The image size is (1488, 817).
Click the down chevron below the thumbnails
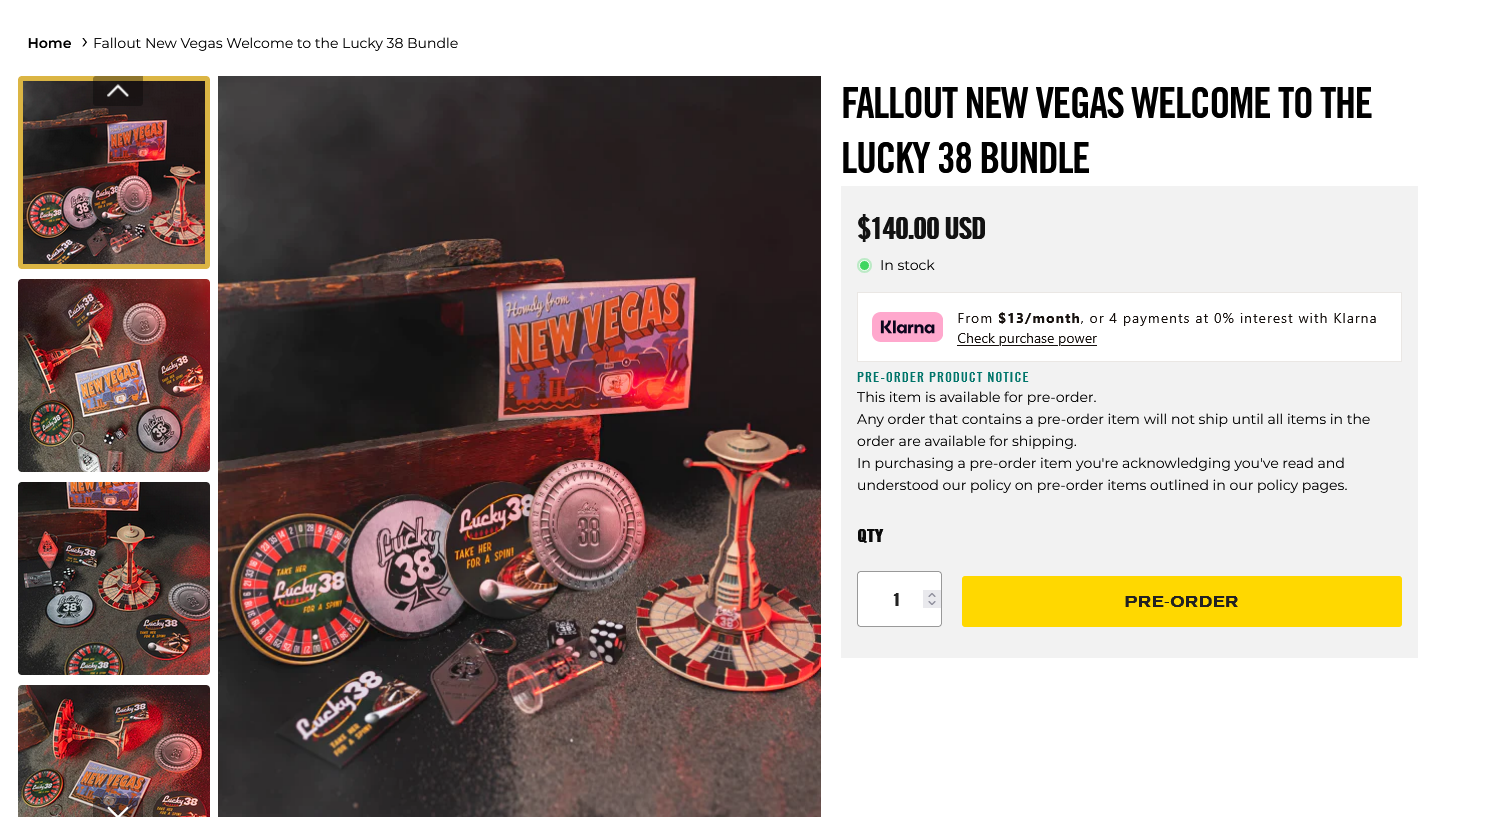click(118, 810)
